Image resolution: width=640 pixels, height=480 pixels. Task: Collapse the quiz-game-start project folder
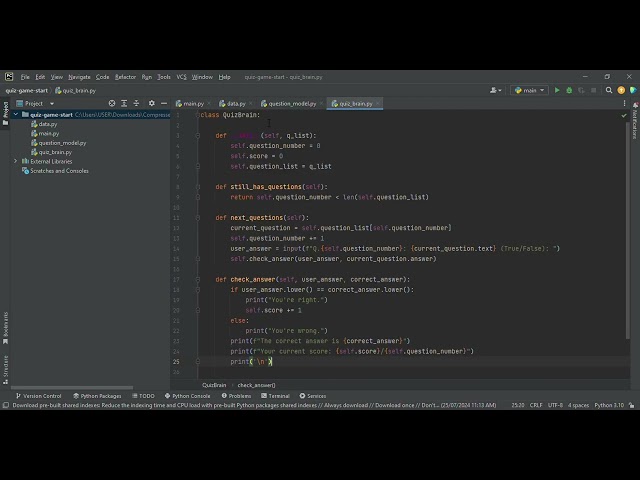coord(16,115)
